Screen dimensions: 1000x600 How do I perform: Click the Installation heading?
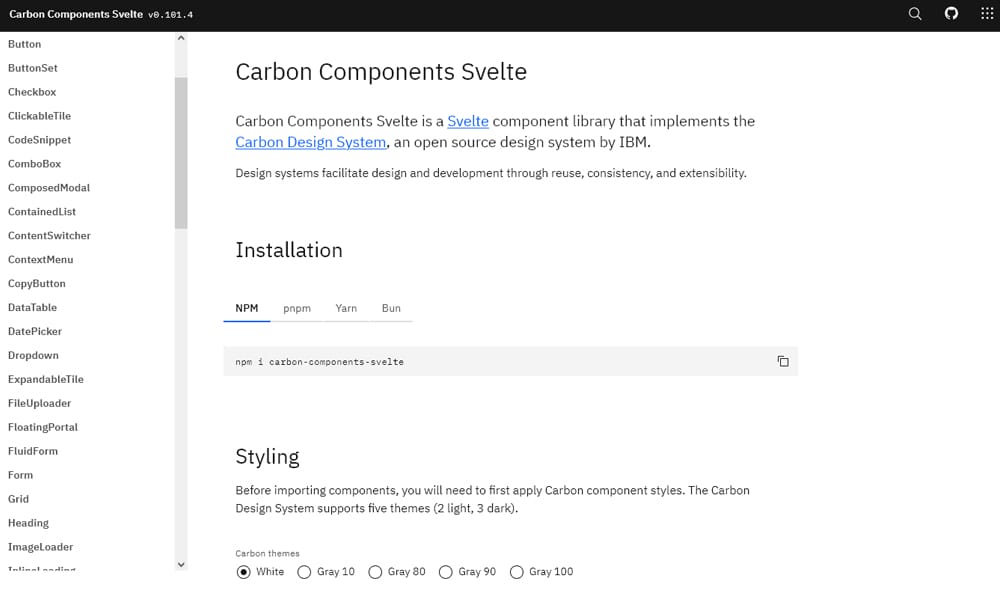click(x=289, y=250)
